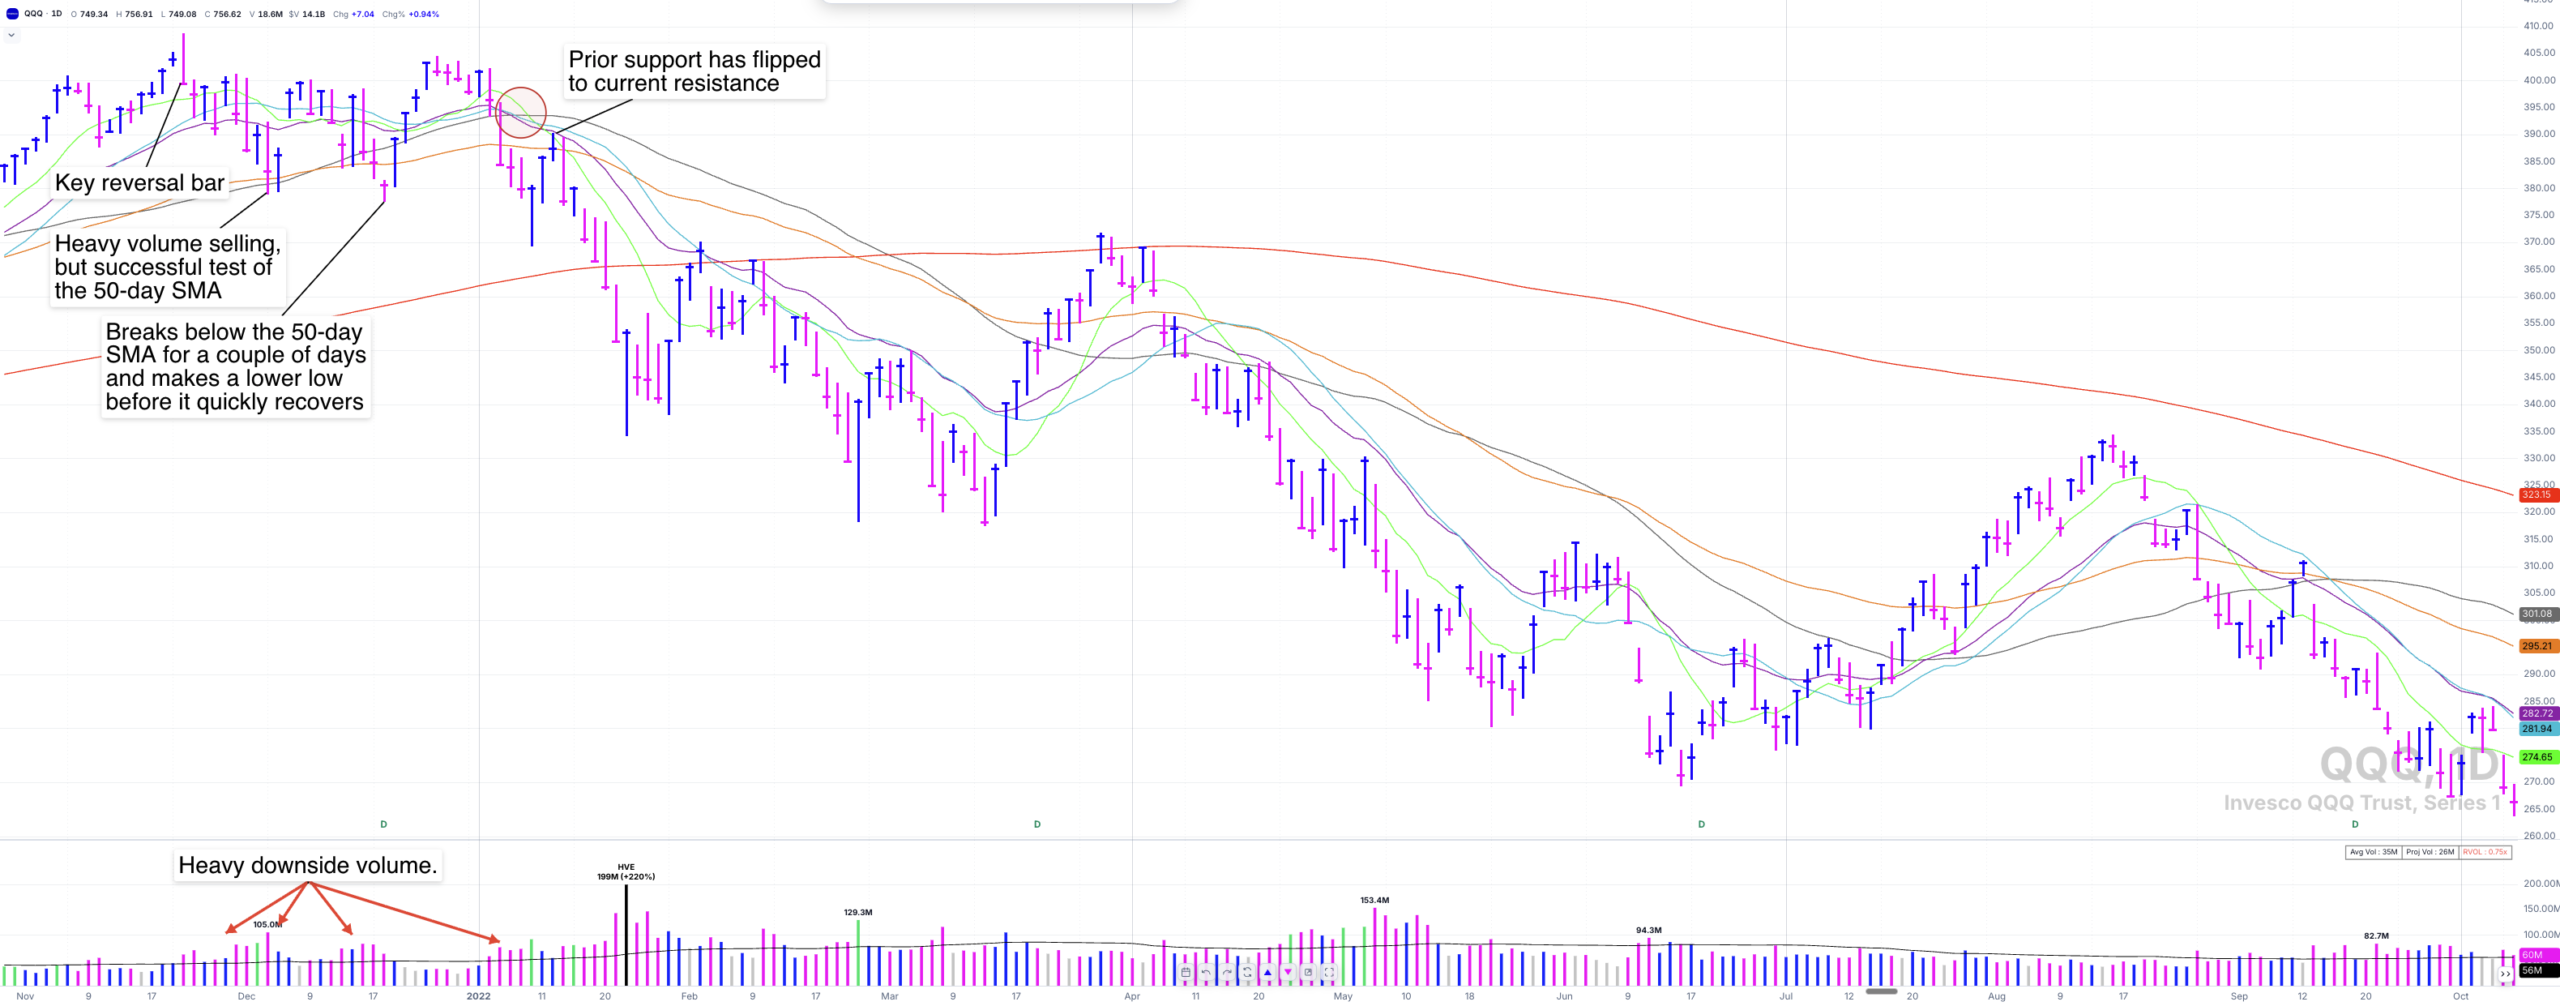Select 'Breaks below the 50-day SMA' annotation
This screenshot has width=2560, height=1006.
[x=235, y=367]
